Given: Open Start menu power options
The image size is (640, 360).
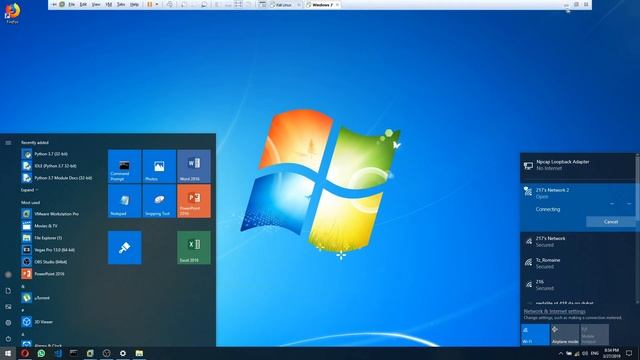Looking at the screenshot, I should (x=8, y=339).
